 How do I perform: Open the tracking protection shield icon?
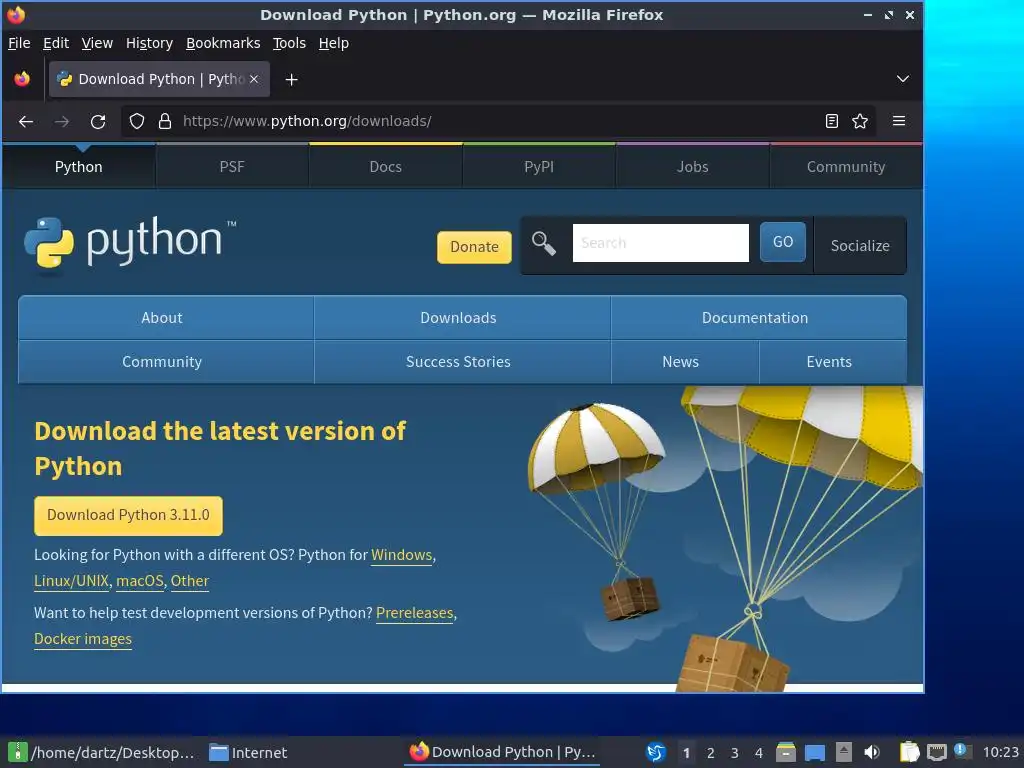pyautogui.click(x=136, y=121)
